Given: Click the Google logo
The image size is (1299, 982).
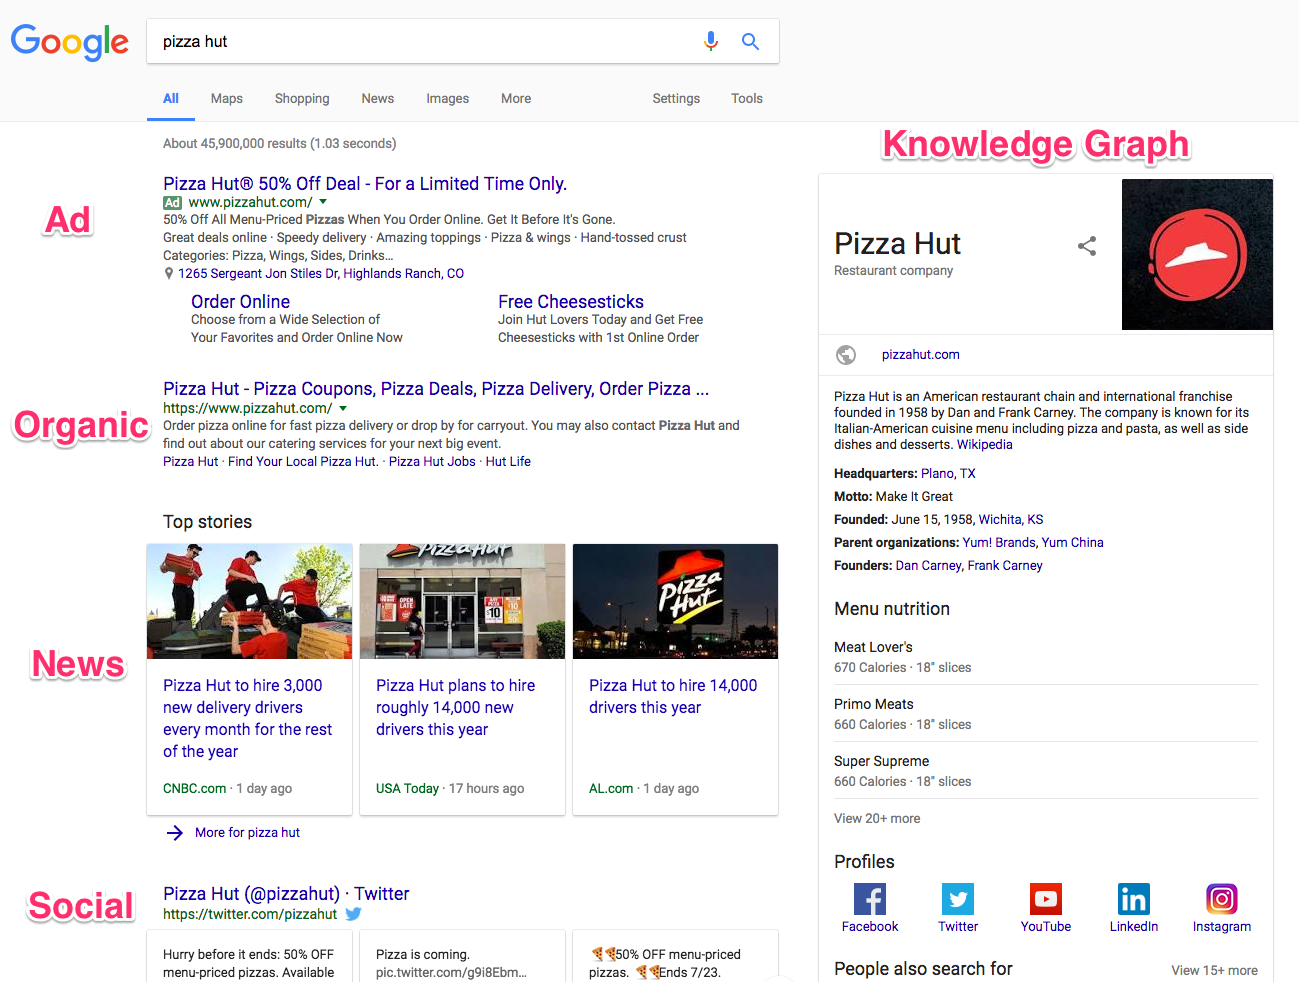Looking at the screenshot, I should click(68, 42).
